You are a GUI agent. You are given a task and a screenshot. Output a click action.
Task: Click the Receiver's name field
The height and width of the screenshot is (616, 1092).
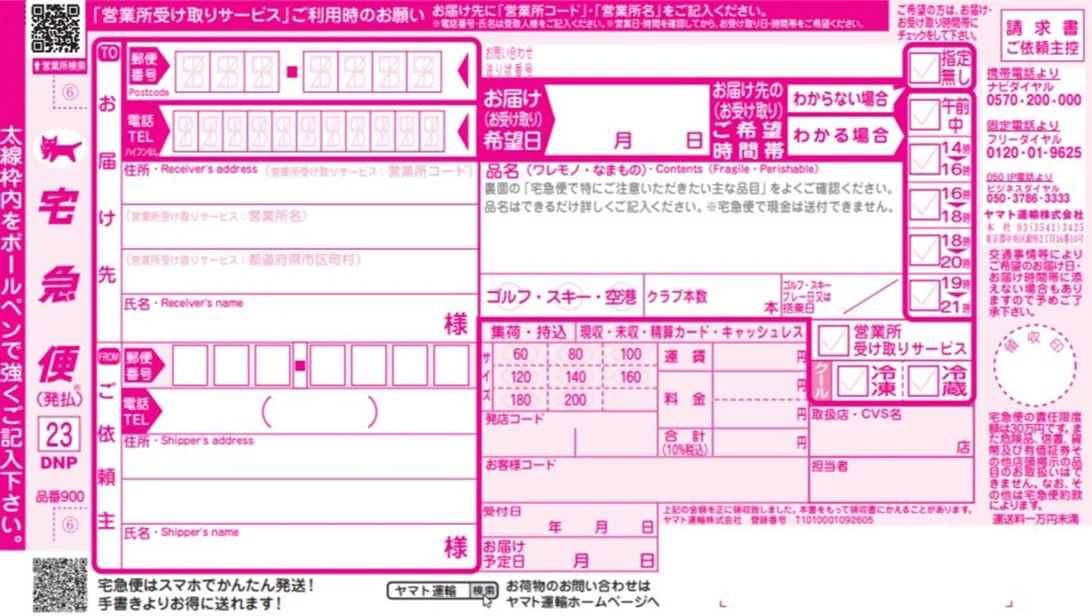299,317
